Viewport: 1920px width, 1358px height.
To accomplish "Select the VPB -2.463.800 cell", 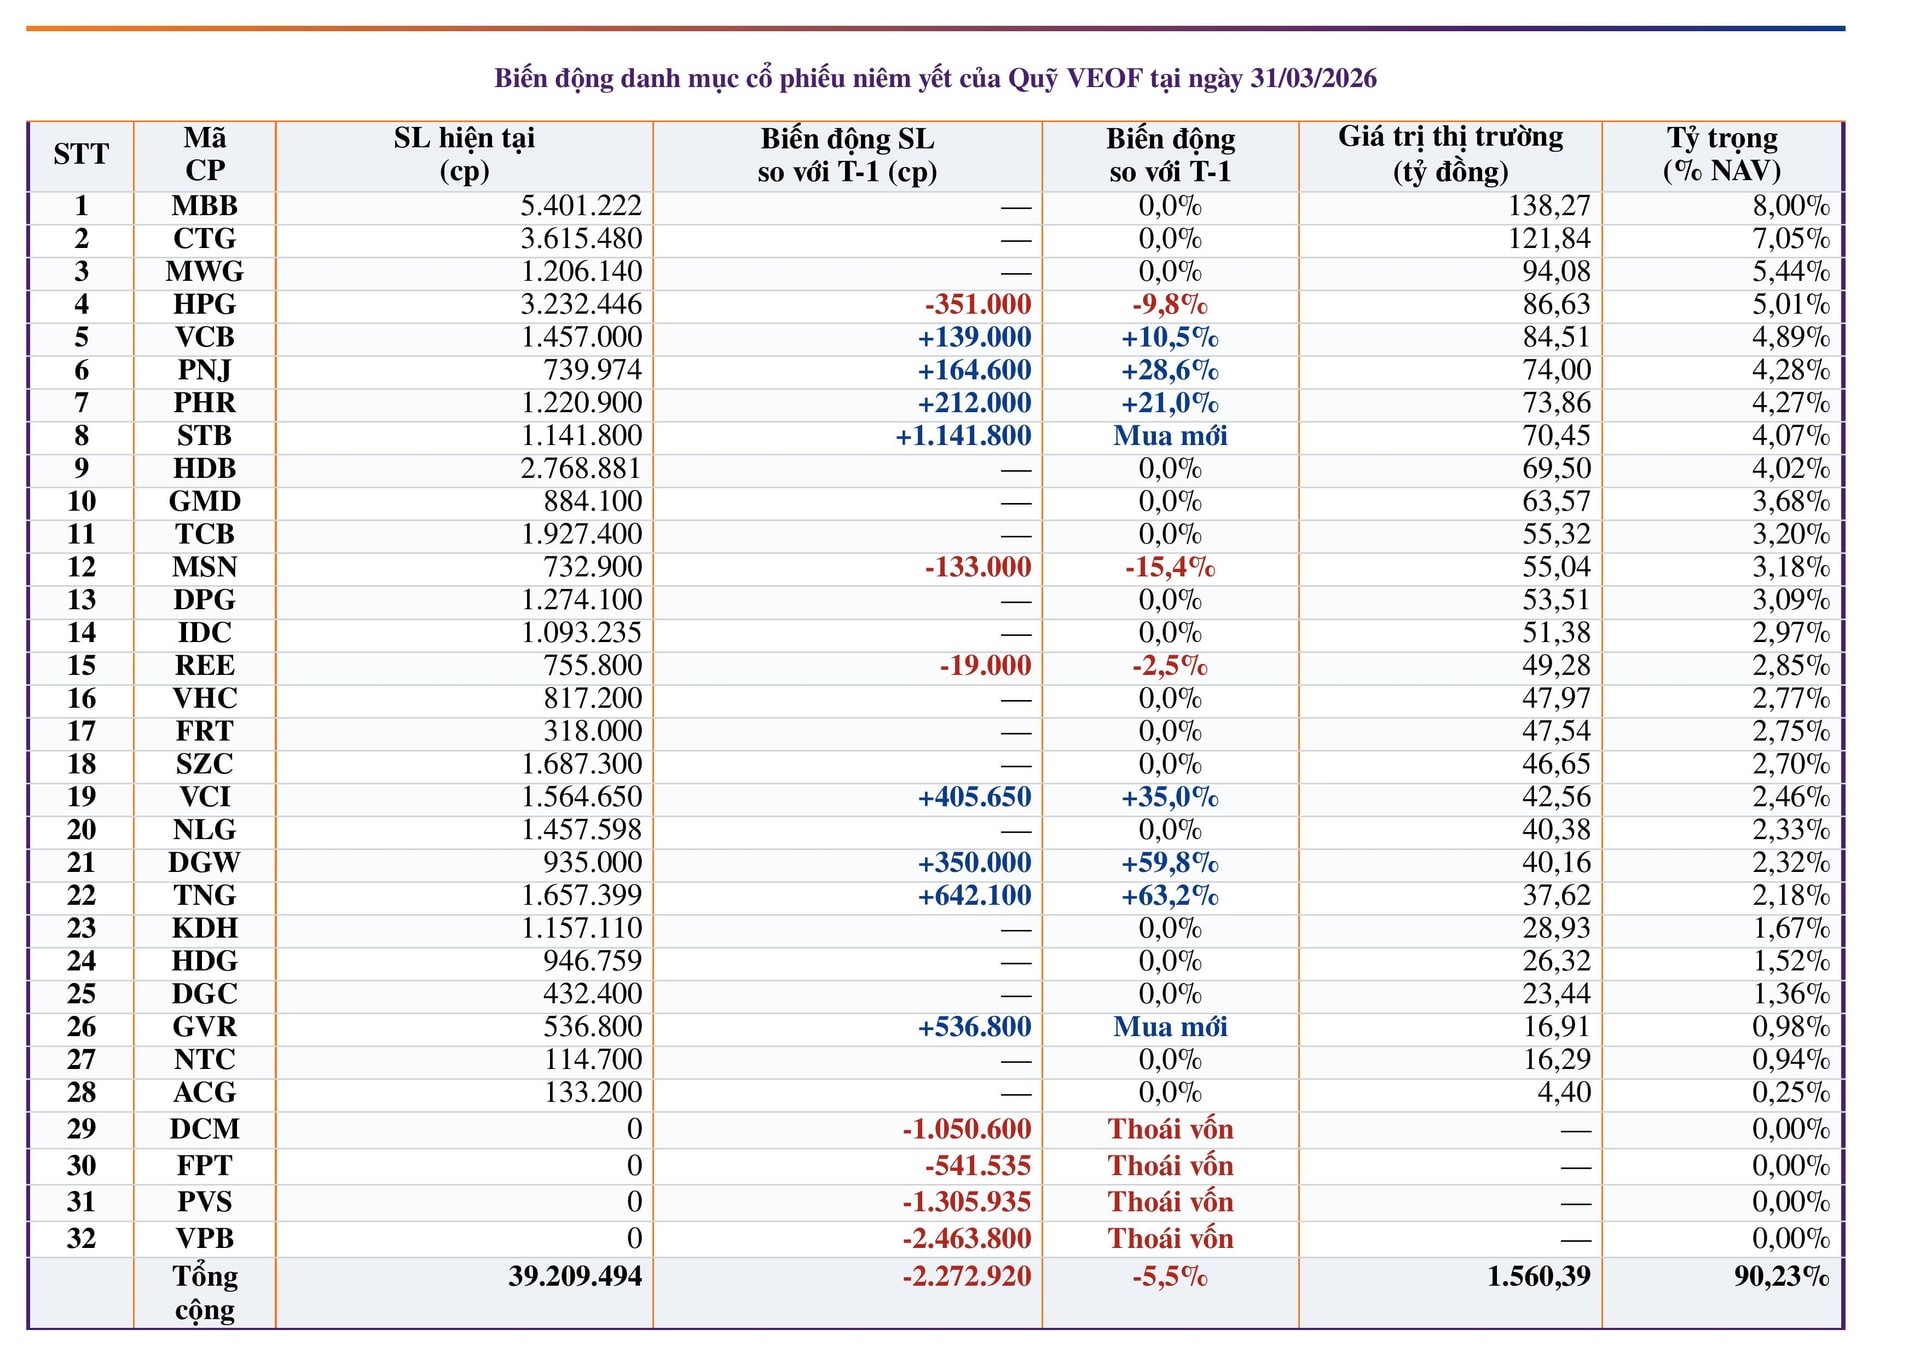I will pyautogui.click(x=966, y=1238).
